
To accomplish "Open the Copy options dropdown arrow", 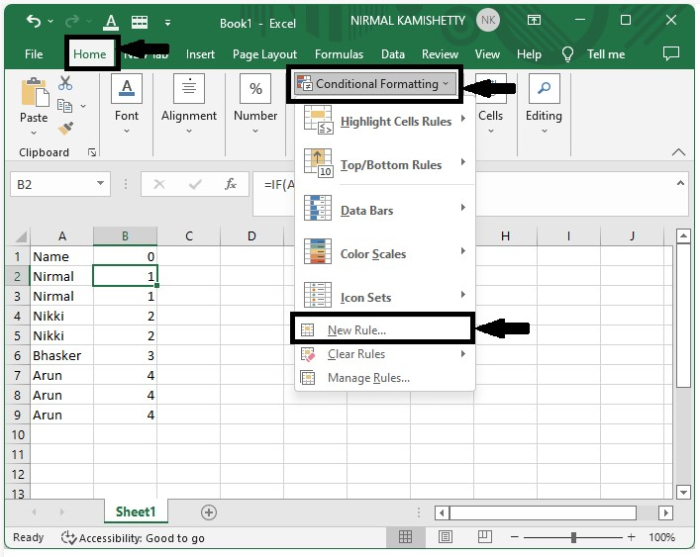I will click(83, 106).
